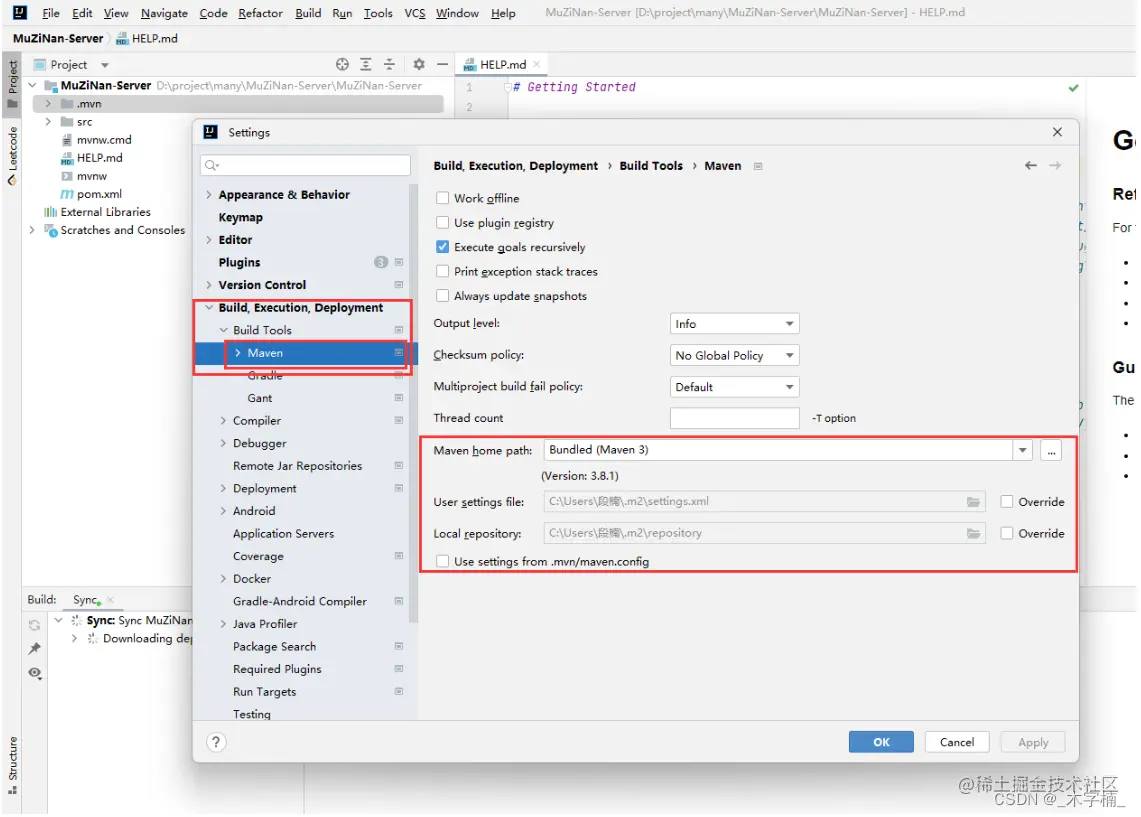Open the Maven home path dropdown arrow
The height and width of the screenshot is (817, 1141).
1022,450
